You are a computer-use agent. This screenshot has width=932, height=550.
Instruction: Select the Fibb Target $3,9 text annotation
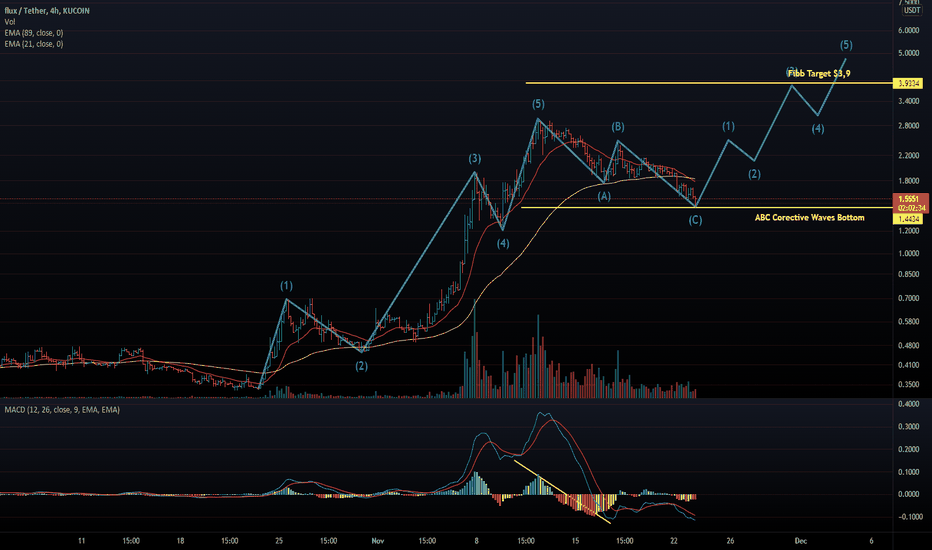point(819,74)
